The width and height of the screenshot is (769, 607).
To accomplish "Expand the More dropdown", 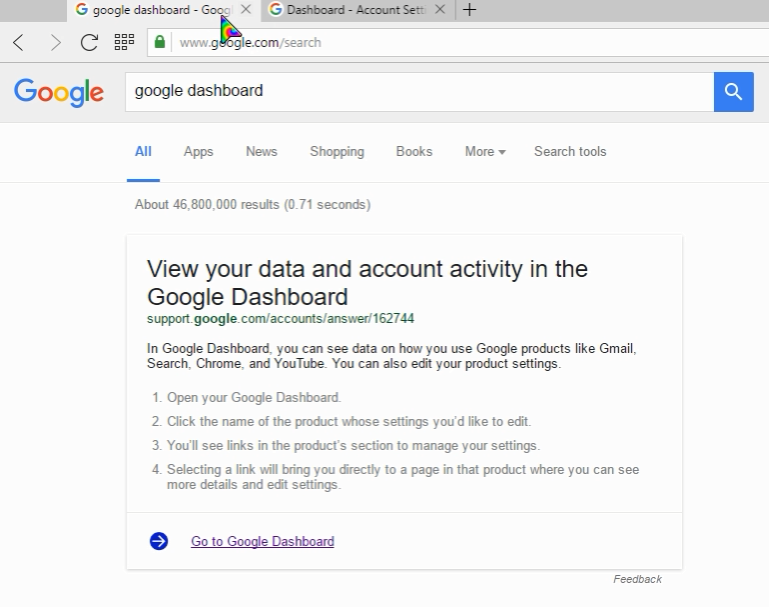I will 485,152.
